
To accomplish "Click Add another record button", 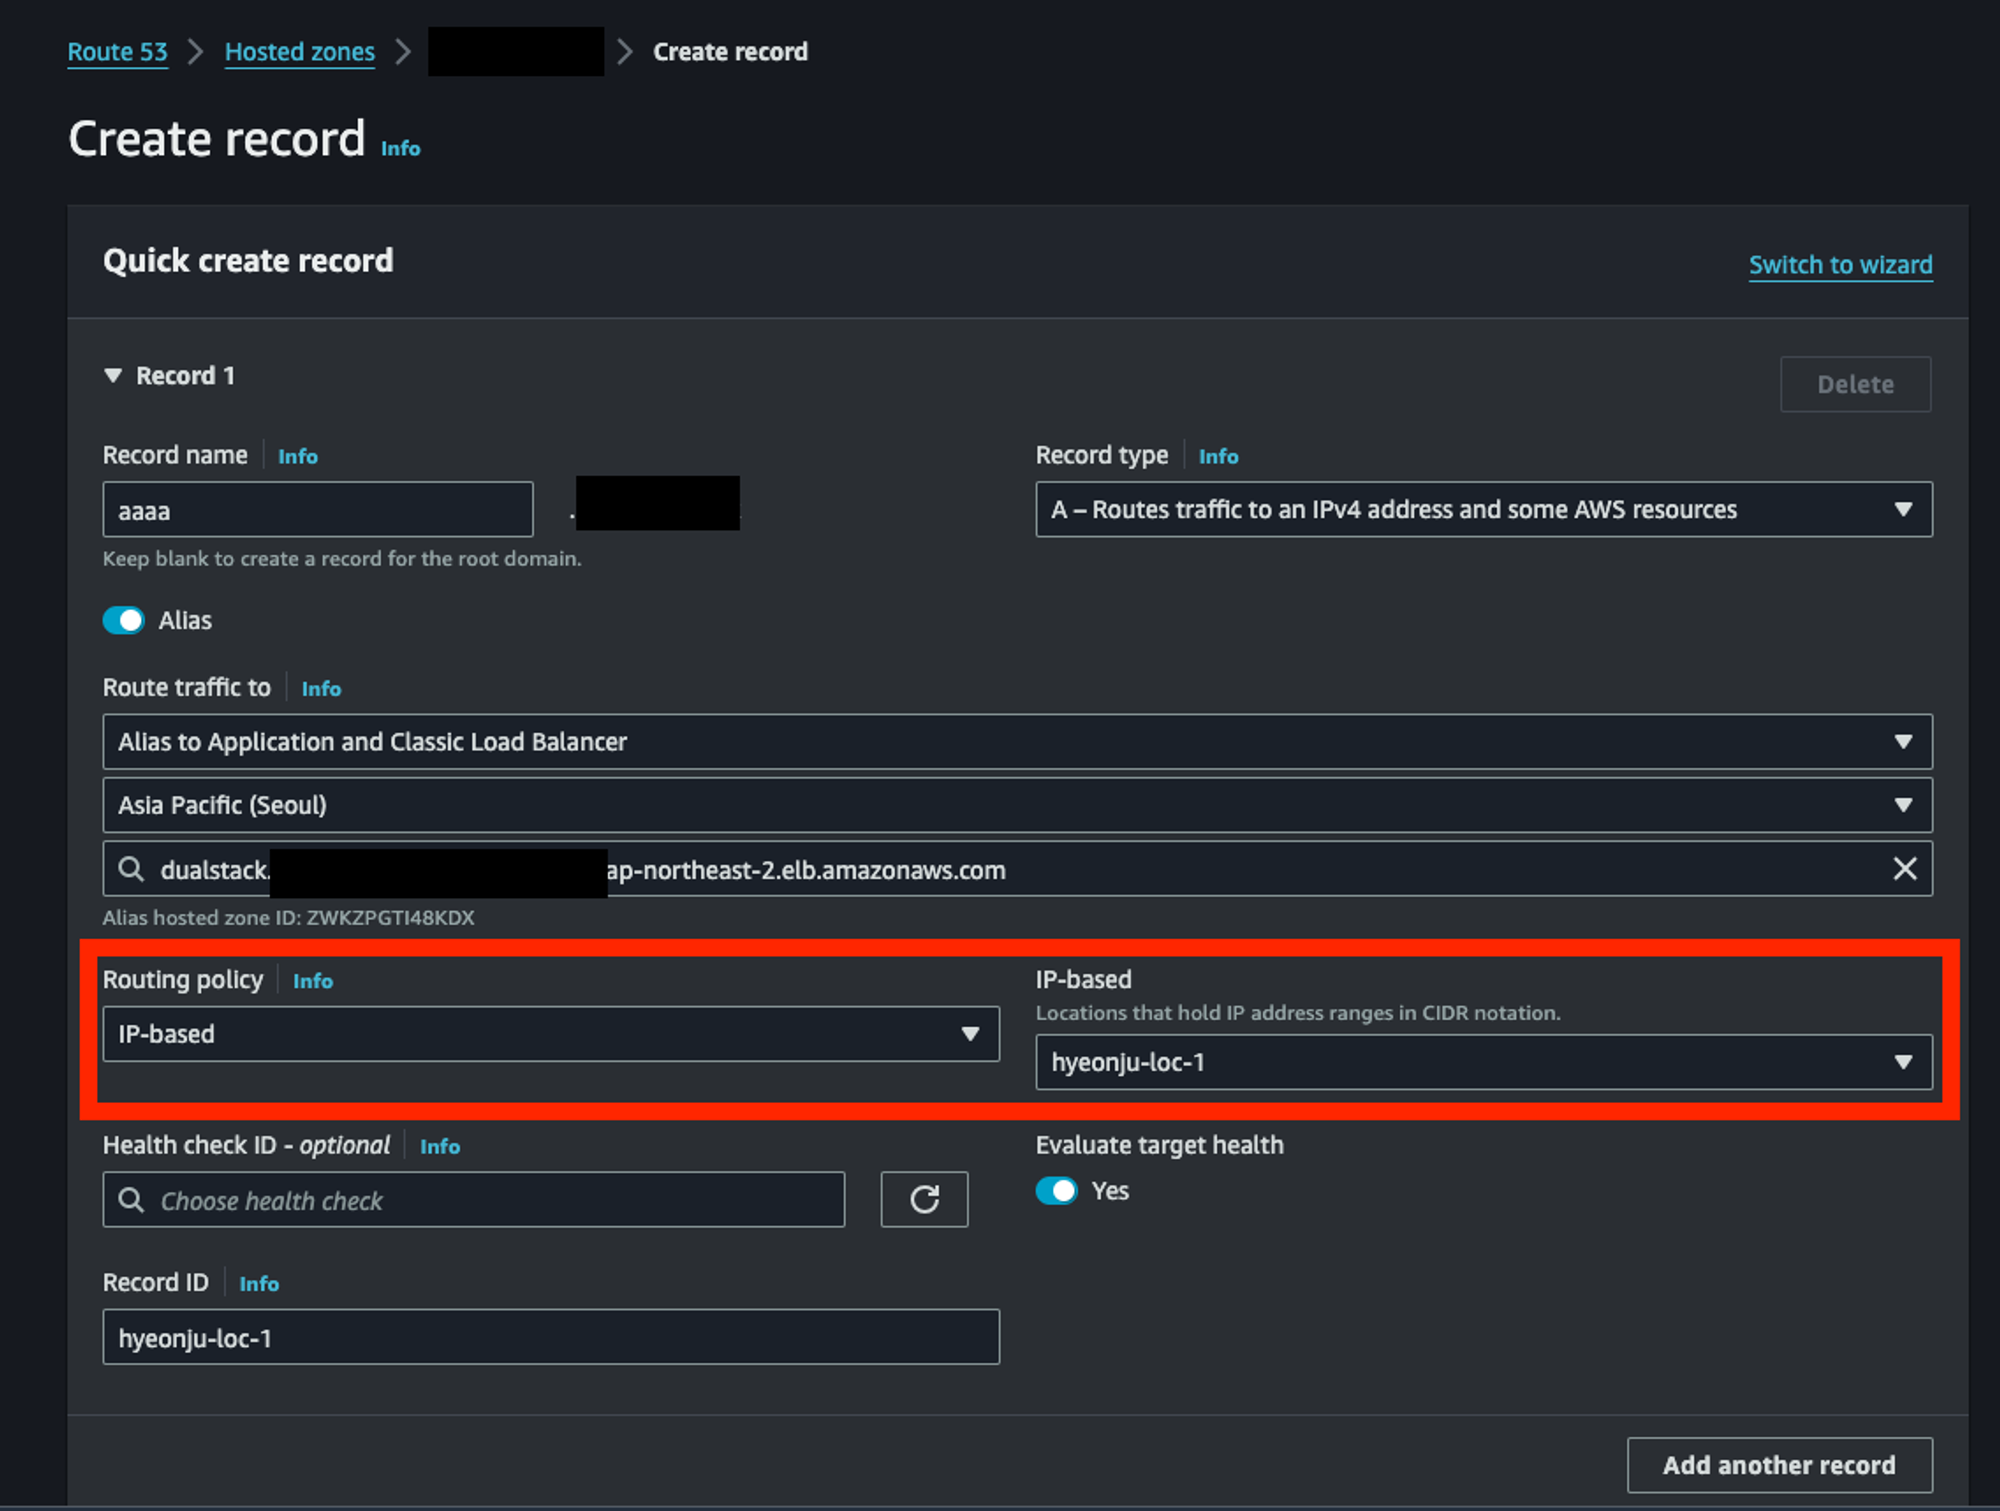I will tap(1778, 1465).
